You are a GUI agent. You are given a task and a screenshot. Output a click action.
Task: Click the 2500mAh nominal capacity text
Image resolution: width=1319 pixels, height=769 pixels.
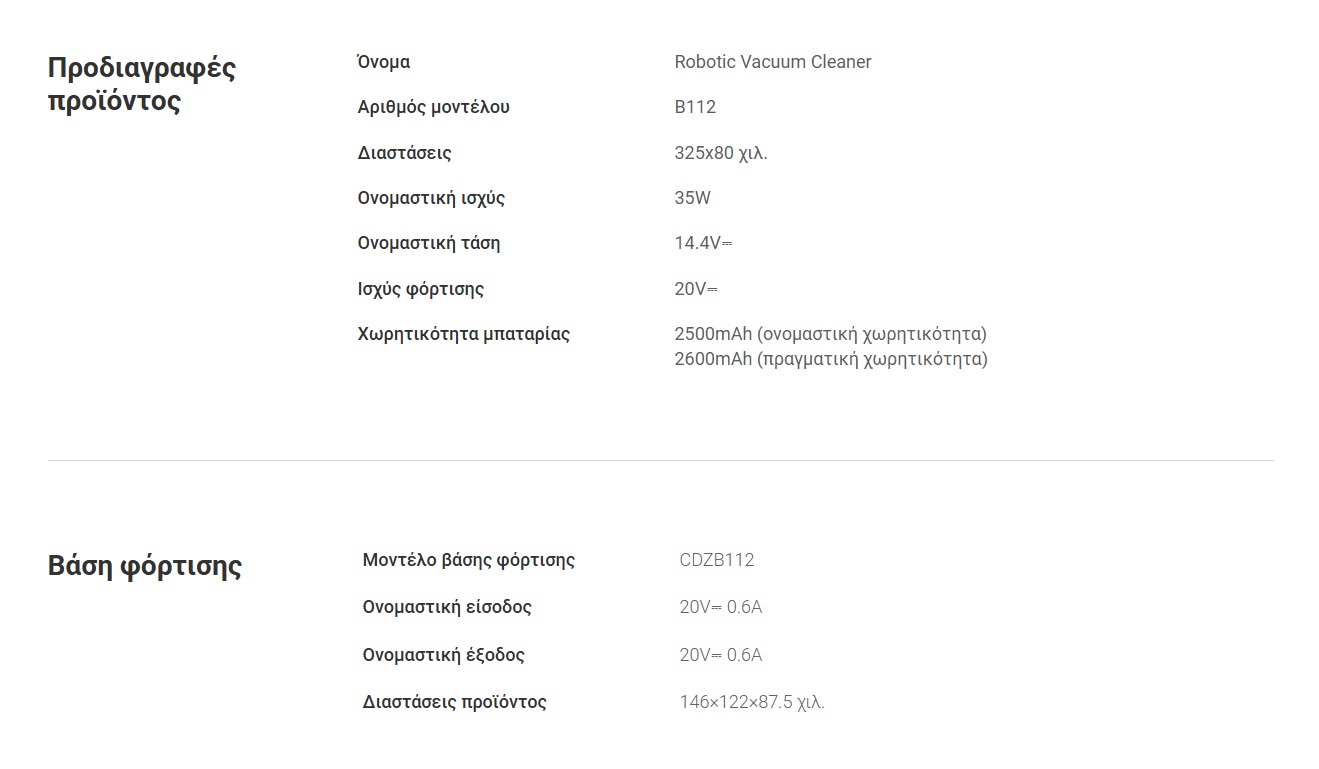point(831,334)
